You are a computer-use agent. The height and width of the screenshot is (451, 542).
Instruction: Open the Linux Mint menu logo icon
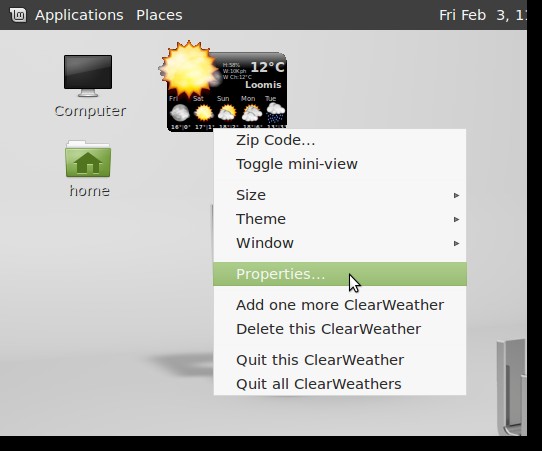point(18,15)
